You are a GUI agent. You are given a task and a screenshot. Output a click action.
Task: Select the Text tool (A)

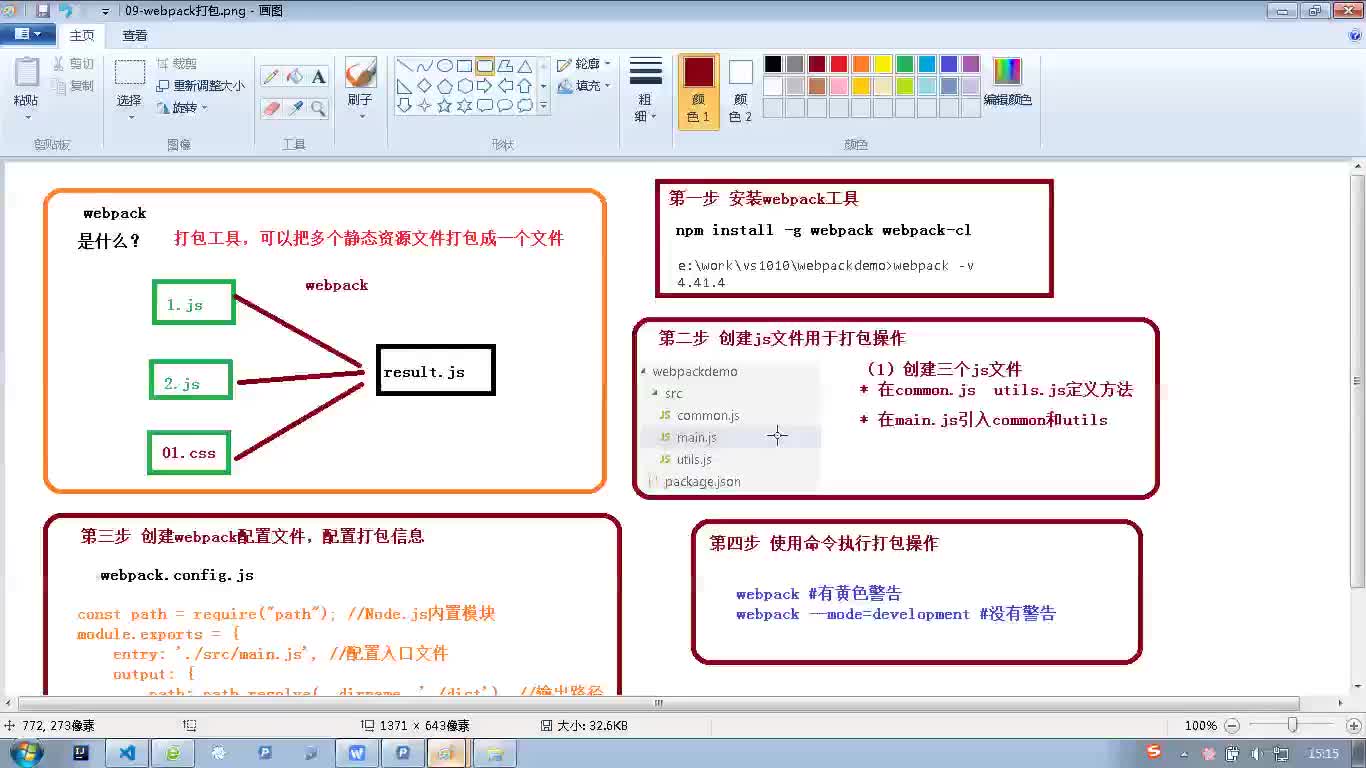pos(319,77)
